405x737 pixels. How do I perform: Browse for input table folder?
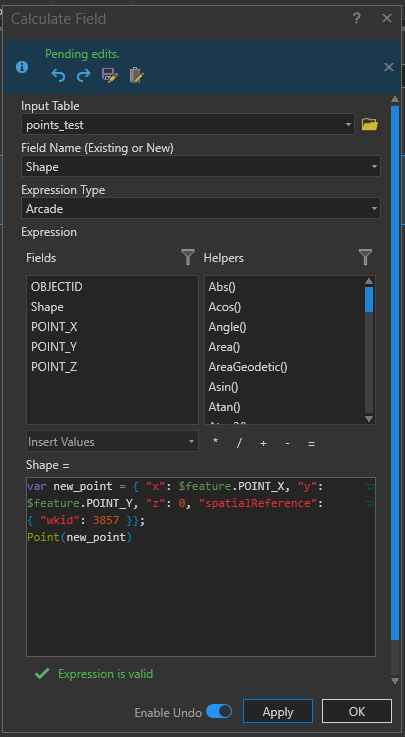click(370, 125)
